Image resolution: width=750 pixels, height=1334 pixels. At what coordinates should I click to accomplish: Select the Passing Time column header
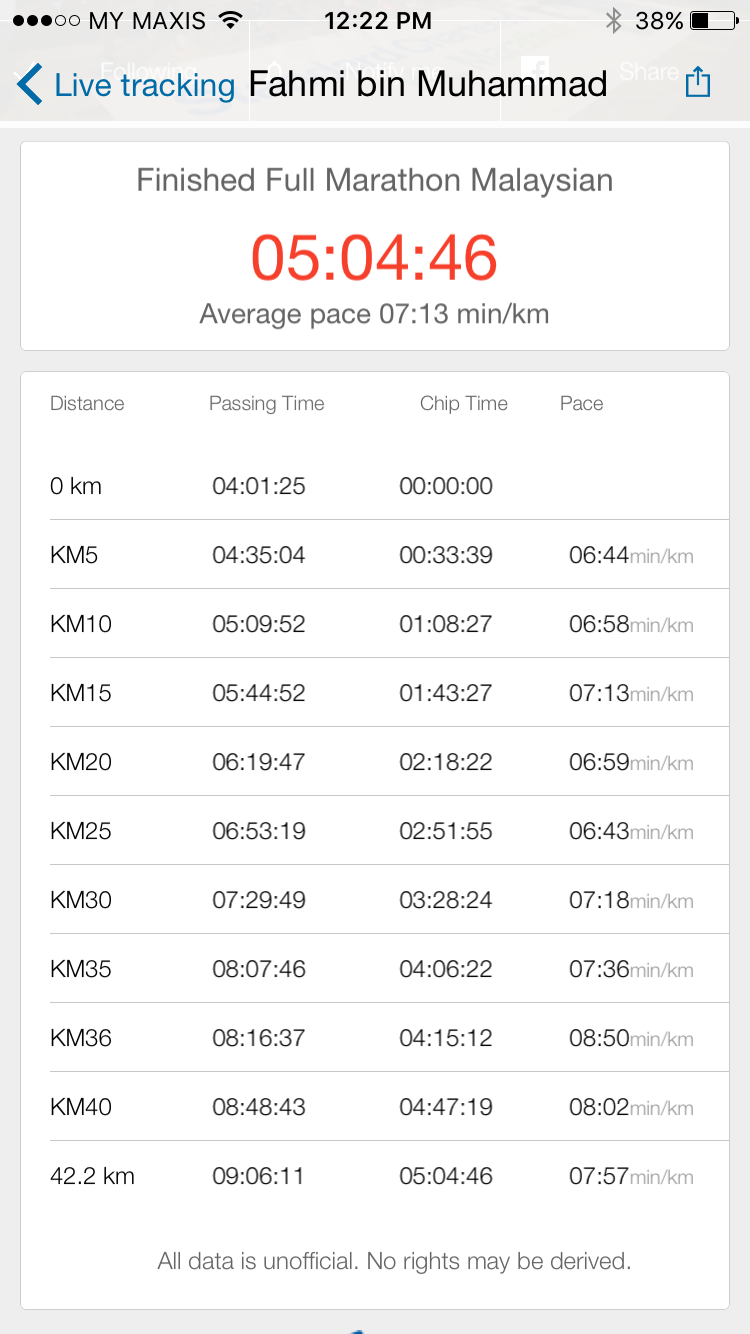(266, 404)
